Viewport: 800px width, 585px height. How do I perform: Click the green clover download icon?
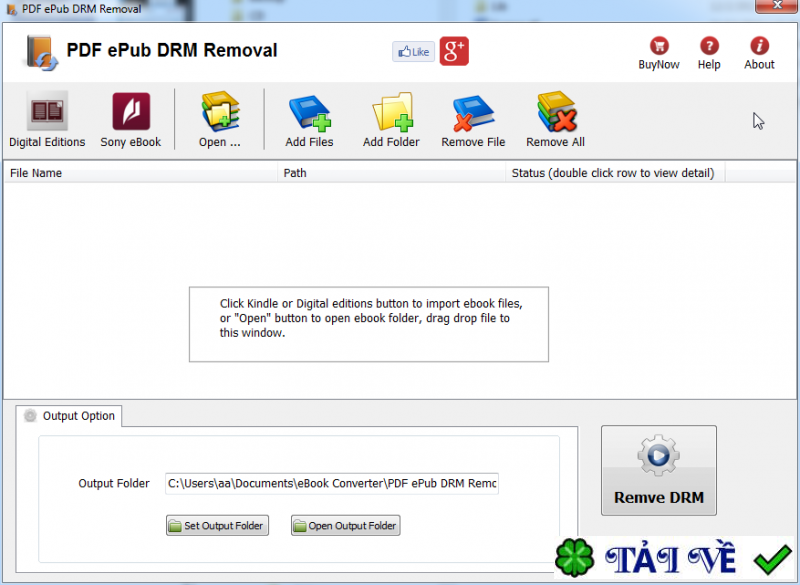pos(573,557)
